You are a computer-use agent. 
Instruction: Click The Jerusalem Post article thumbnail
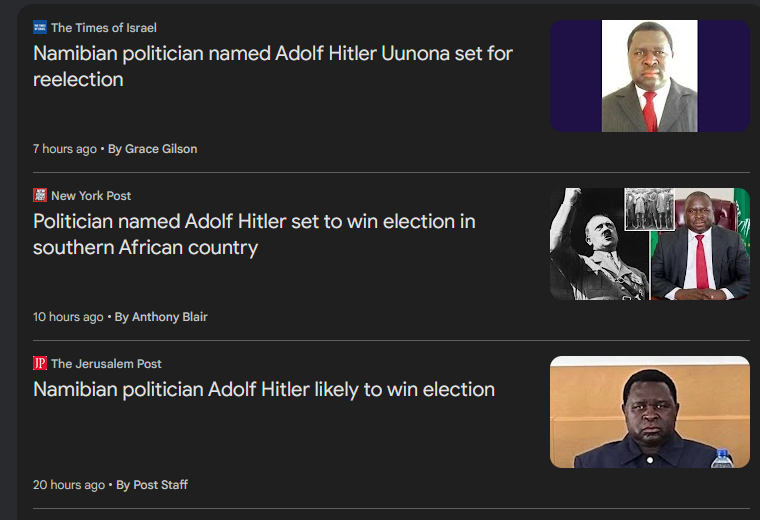click(649, 412)
